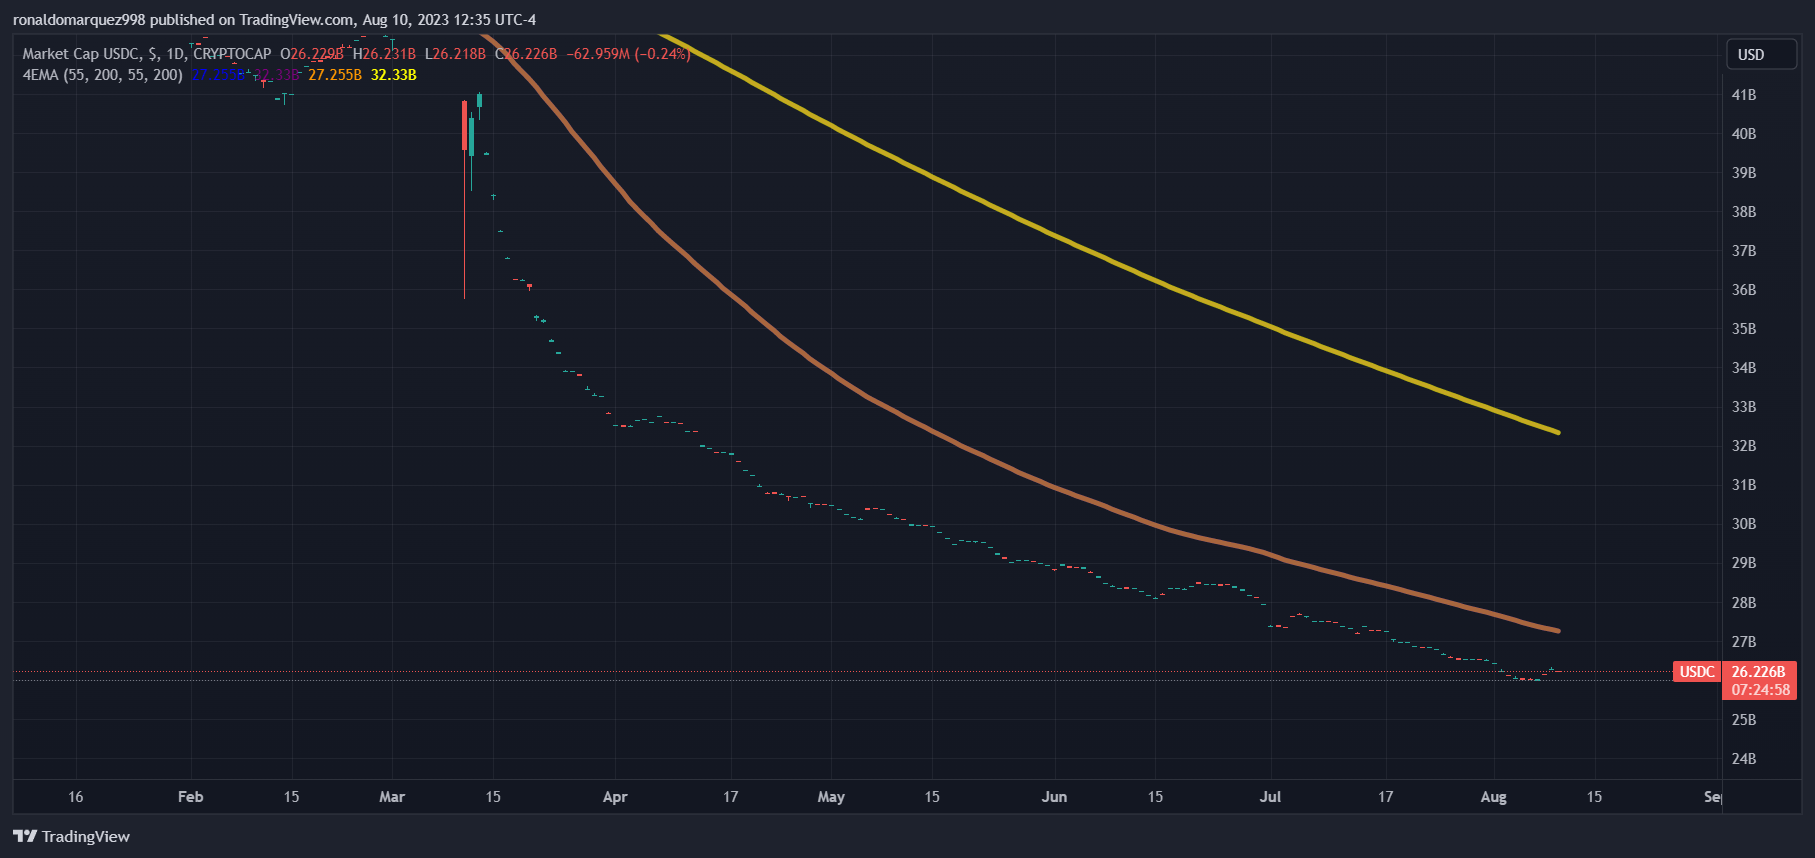Viewport: 1815px width, 858px height.
Task: Click the 39B price axis label
Action: [1744, 173]
